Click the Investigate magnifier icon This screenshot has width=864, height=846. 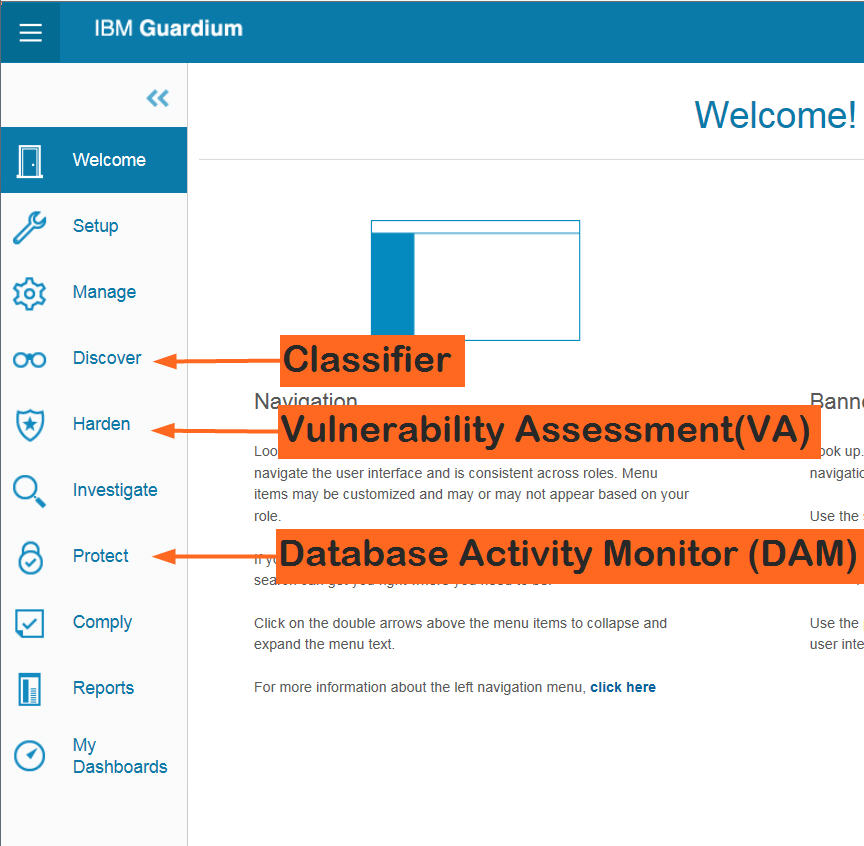click(30, 491)
